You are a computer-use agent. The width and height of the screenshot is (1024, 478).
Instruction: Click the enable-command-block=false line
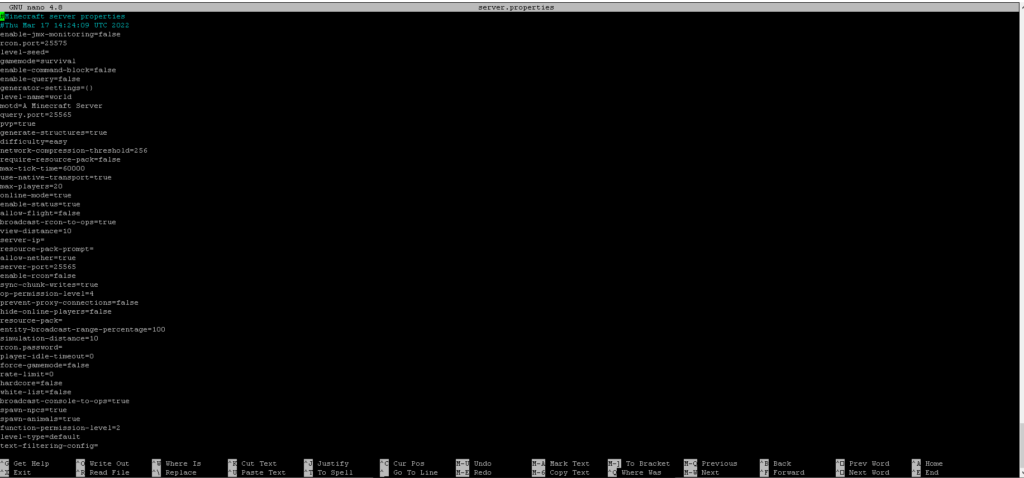point(58,70)
